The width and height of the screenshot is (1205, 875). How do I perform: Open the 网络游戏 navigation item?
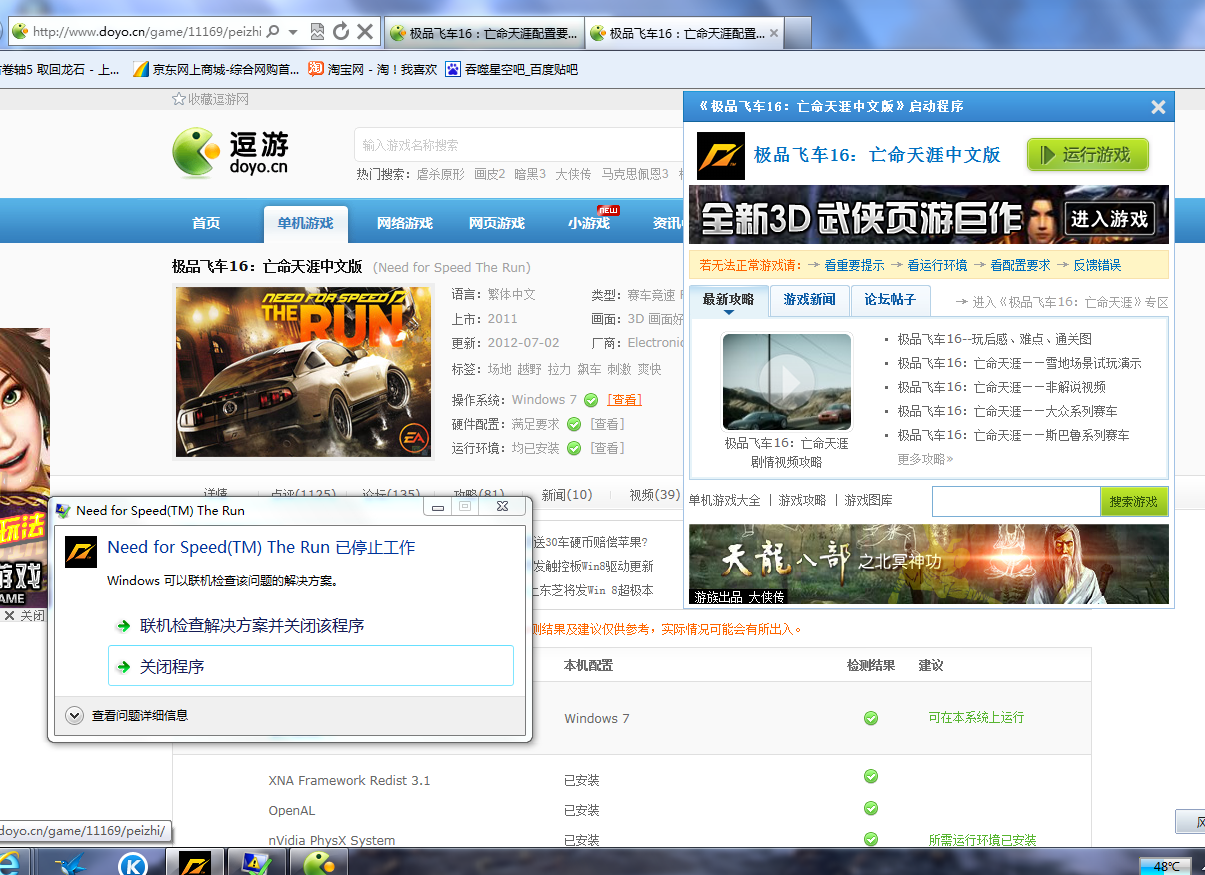coord(405,223)
